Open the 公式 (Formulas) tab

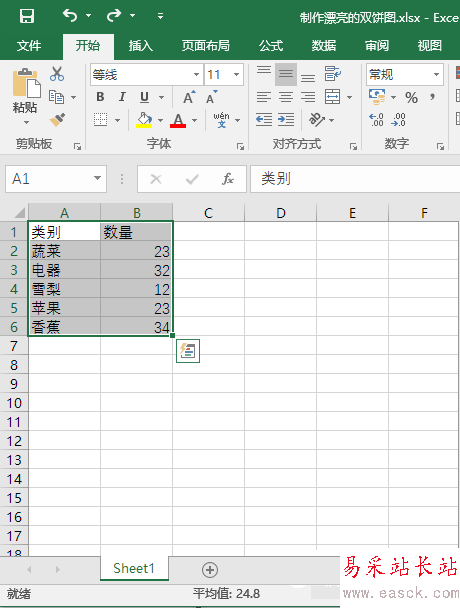click(271, 46)
